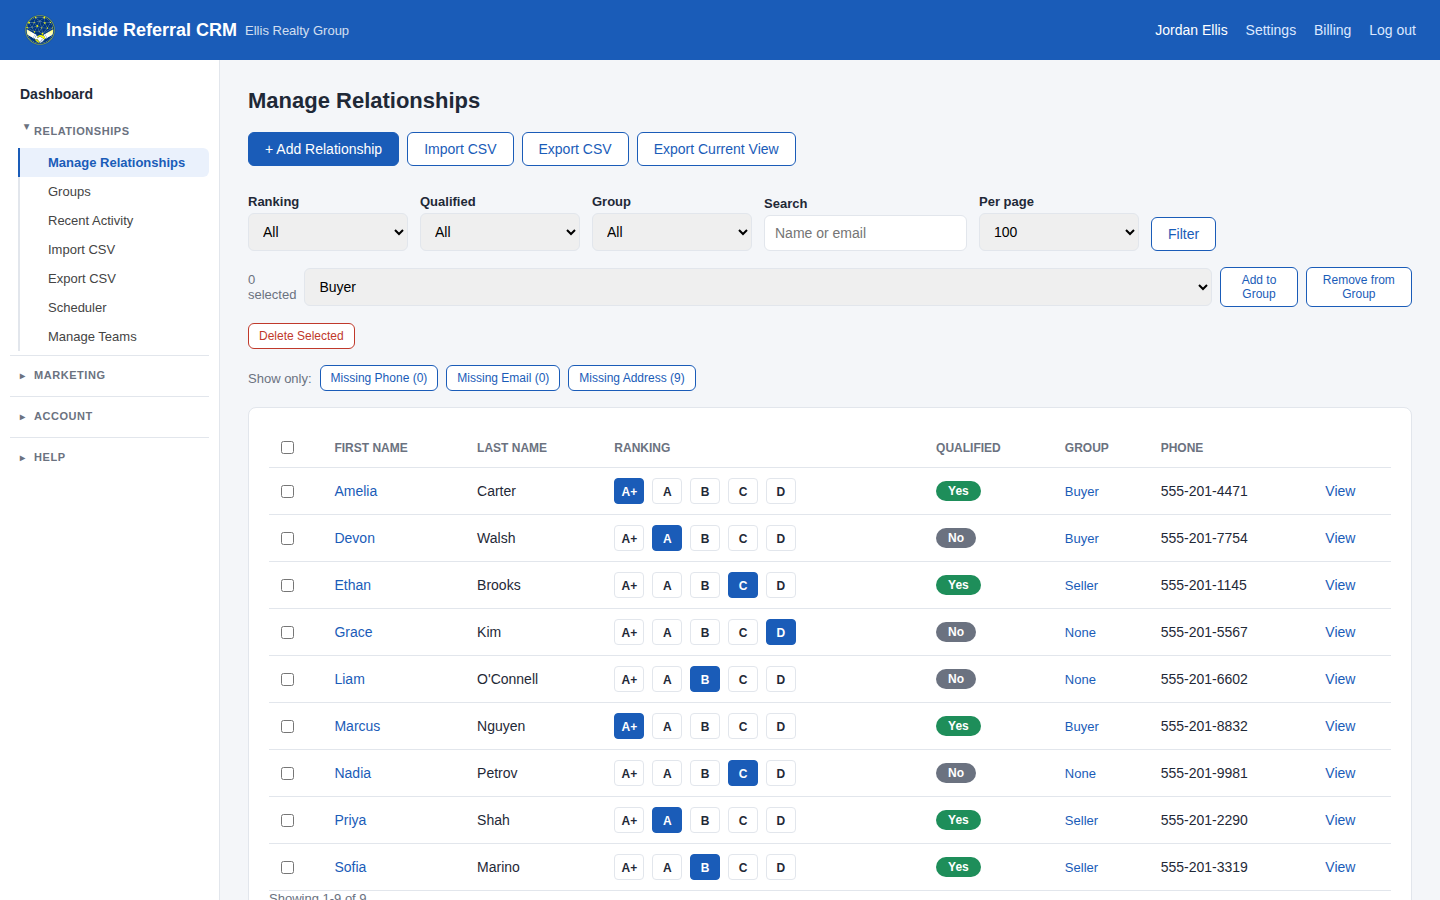1440x900 pixels.
Task: Click View for Grace Kim
Action: (x=1340, y=632)
